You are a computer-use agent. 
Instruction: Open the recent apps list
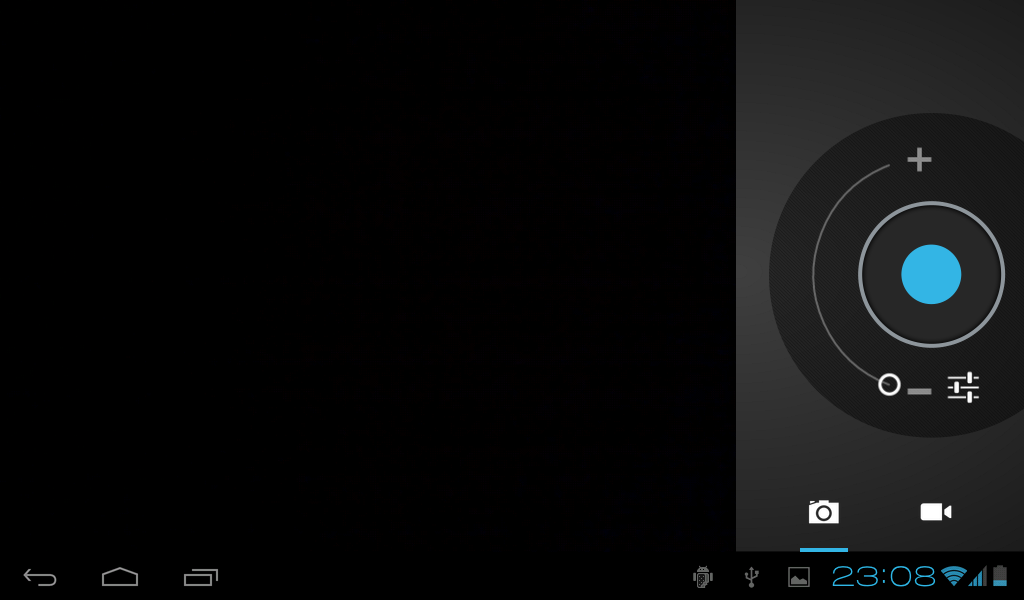tap(201, 577)
